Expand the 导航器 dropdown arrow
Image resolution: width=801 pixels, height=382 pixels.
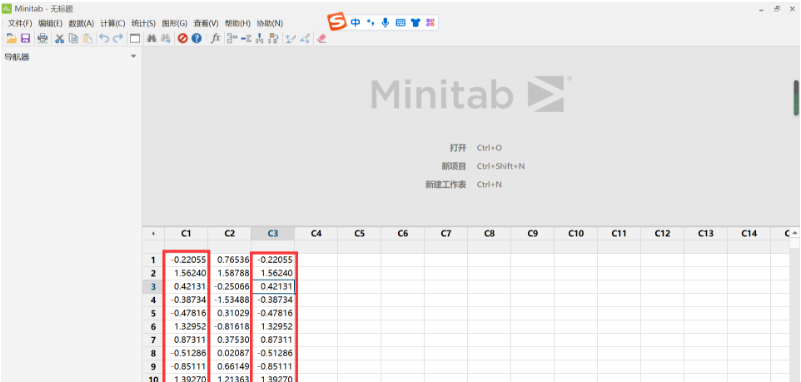coord(134,56)
